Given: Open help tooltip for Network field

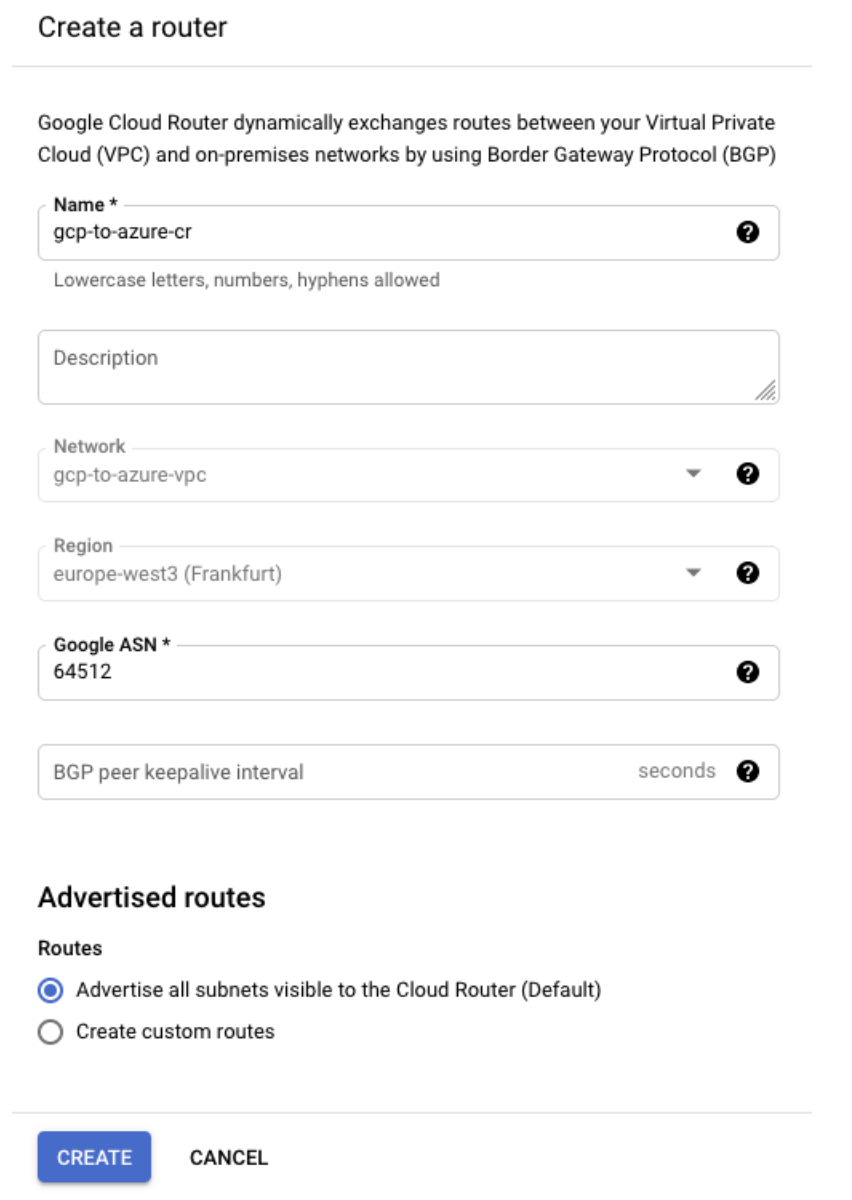Looking at the screenshot, I should click(747, 474).
